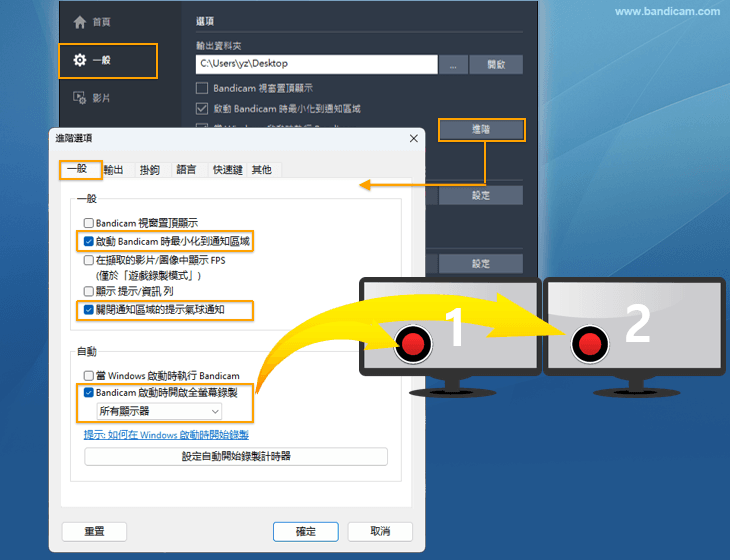
Task: Uncheck Bandicam 啟動時開啟全螢幕錄製
Action: (x=89, y=392)
